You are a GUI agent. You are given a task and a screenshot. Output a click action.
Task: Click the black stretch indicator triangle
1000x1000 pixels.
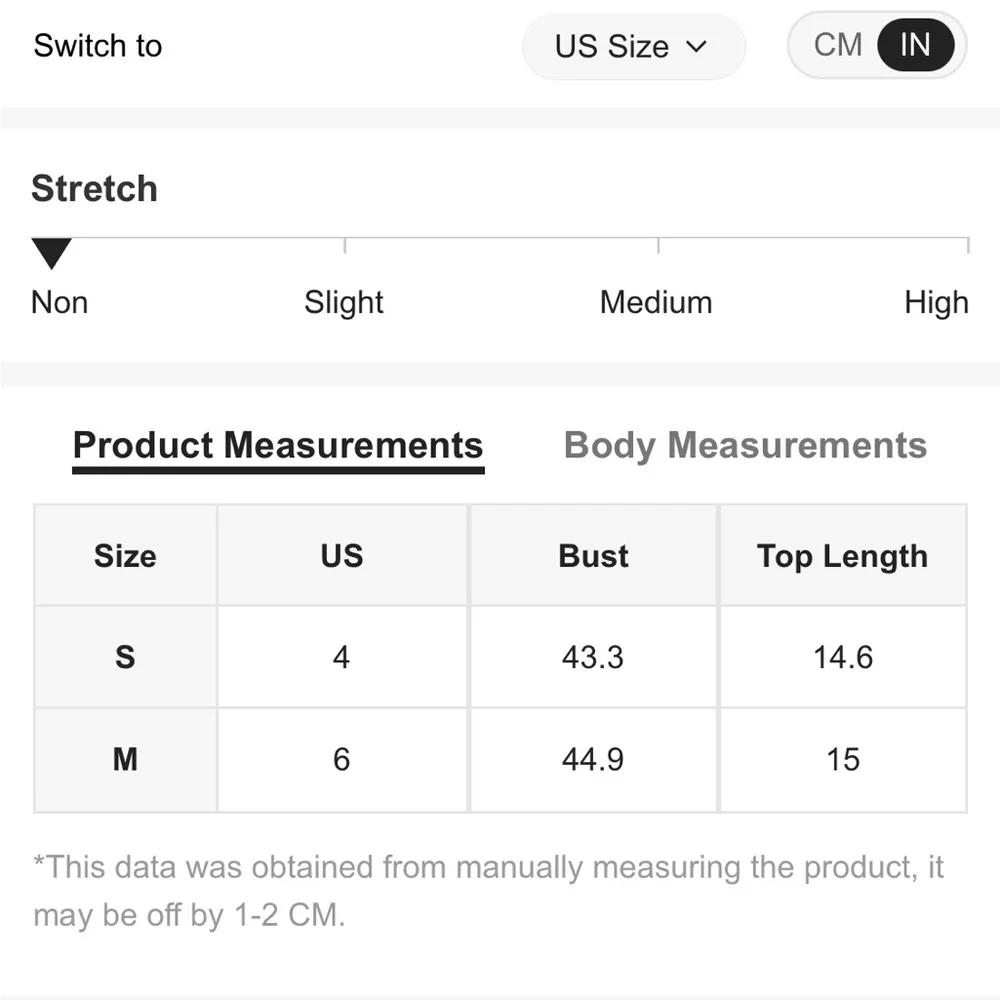point(51,253)
